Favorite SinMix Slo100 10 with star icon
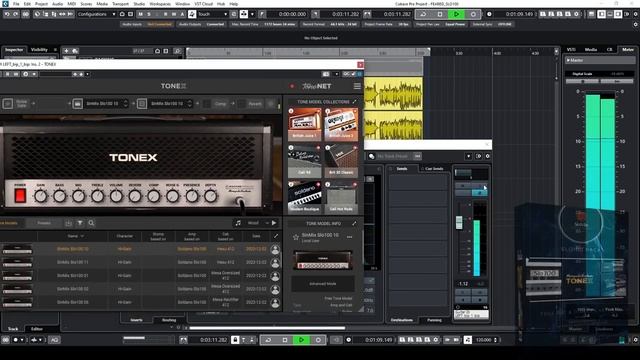 pyautogui.click(x=296, y=237)
